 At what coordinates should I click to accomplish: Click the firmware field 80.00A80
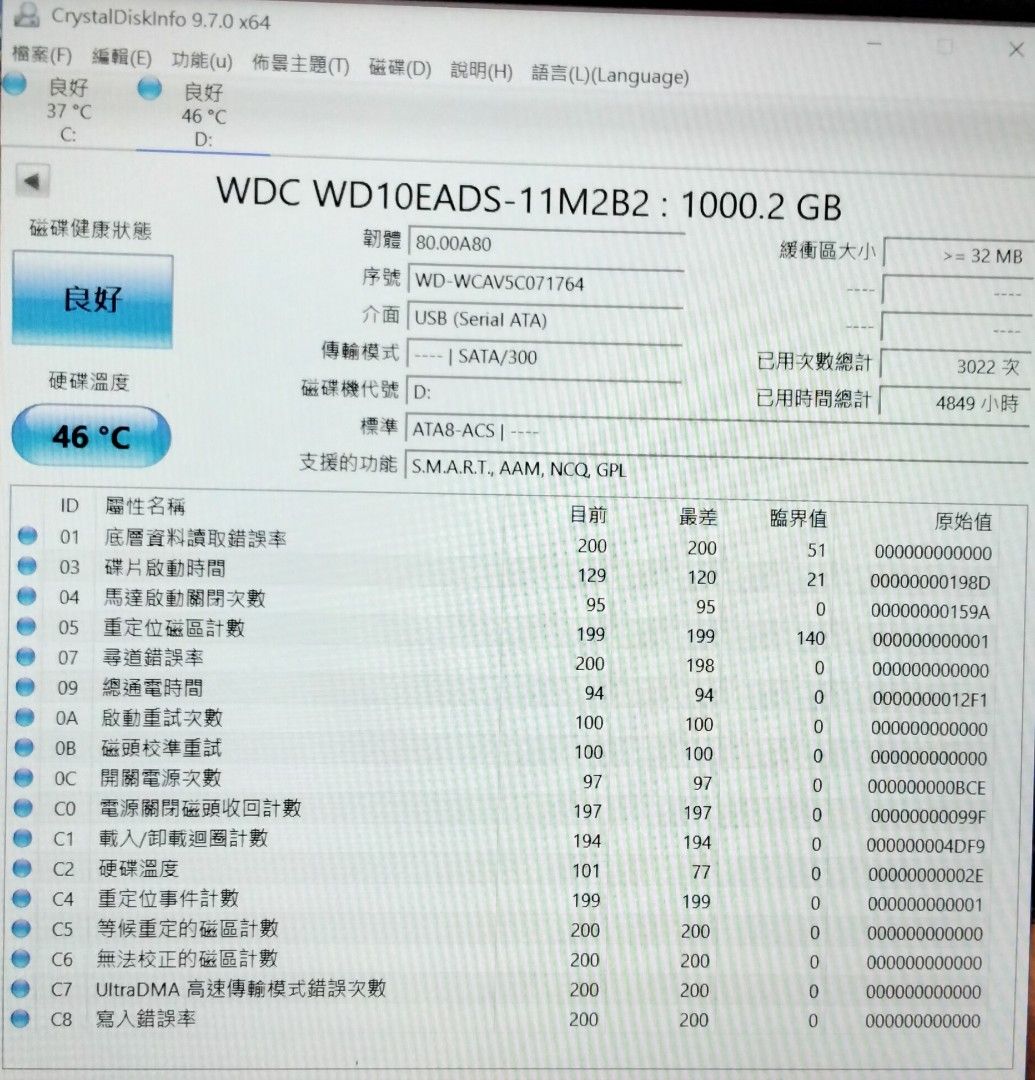[x=545, y=243]
